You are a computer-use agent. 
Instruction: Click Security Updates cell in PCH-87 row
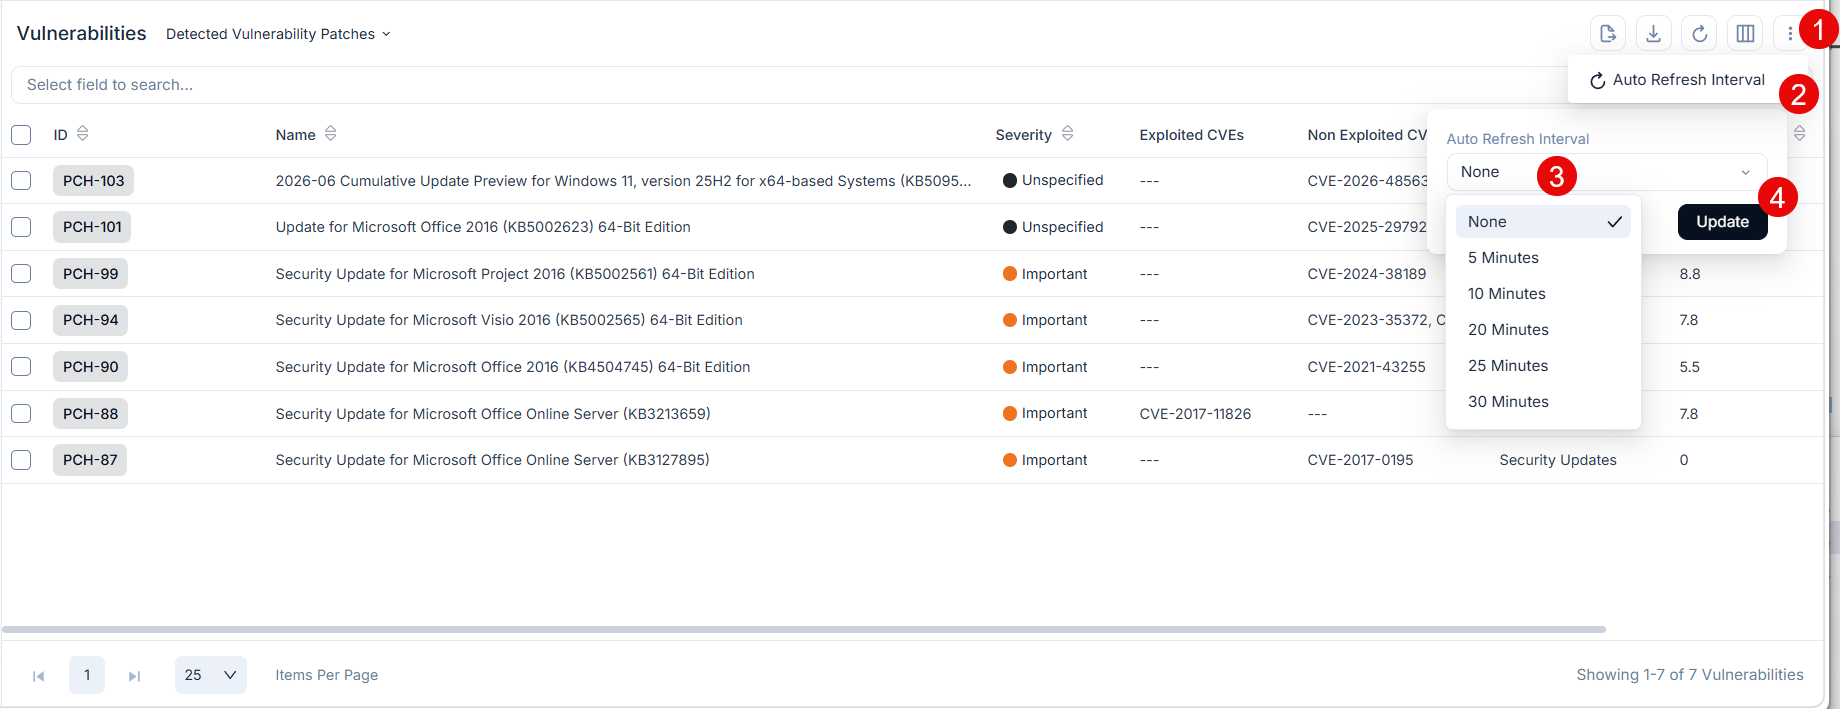point(1558,460)
